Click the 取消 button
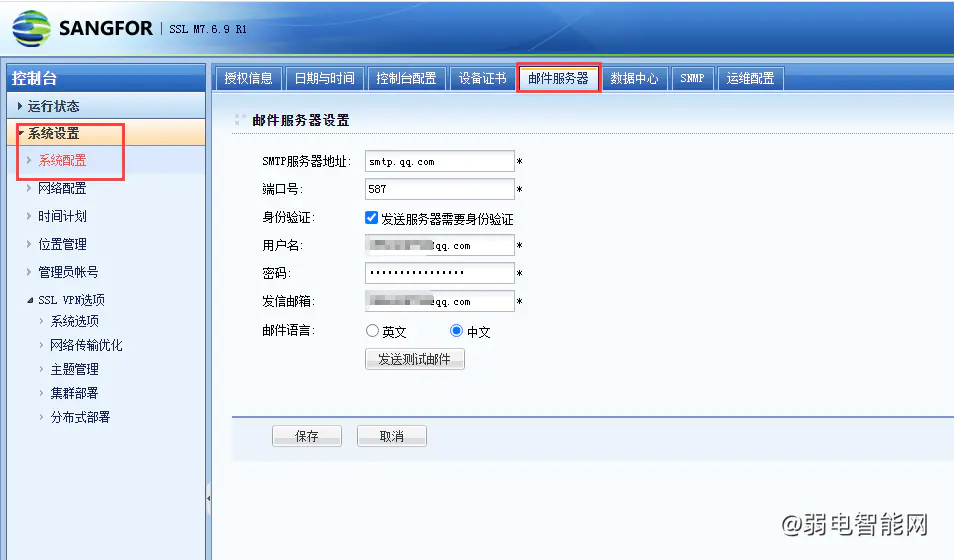The width and height of the screenshot is (954, 560). [392, 436]
